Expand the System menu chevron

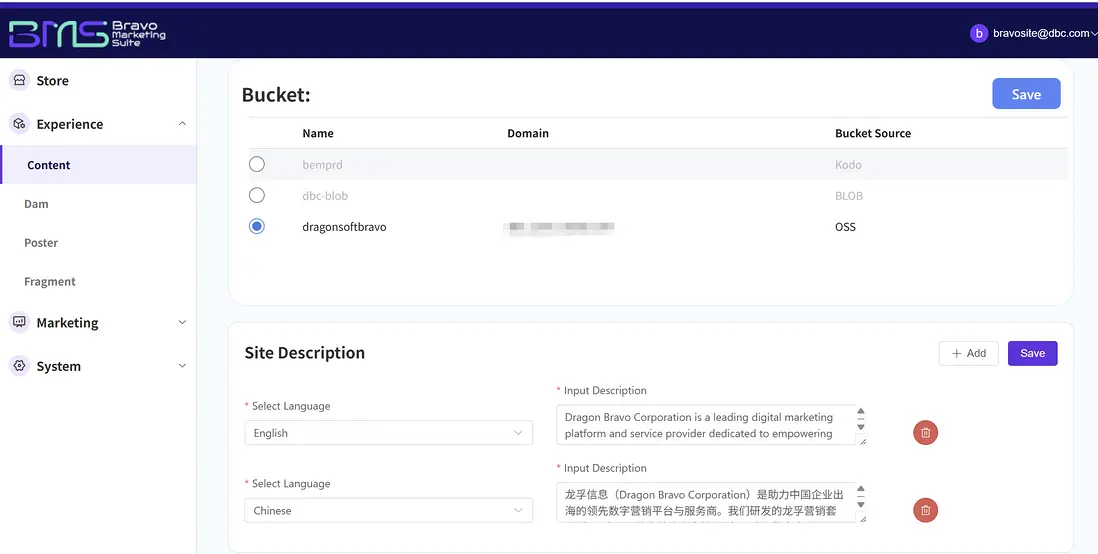pyautogui.click(x=182, y=366)
